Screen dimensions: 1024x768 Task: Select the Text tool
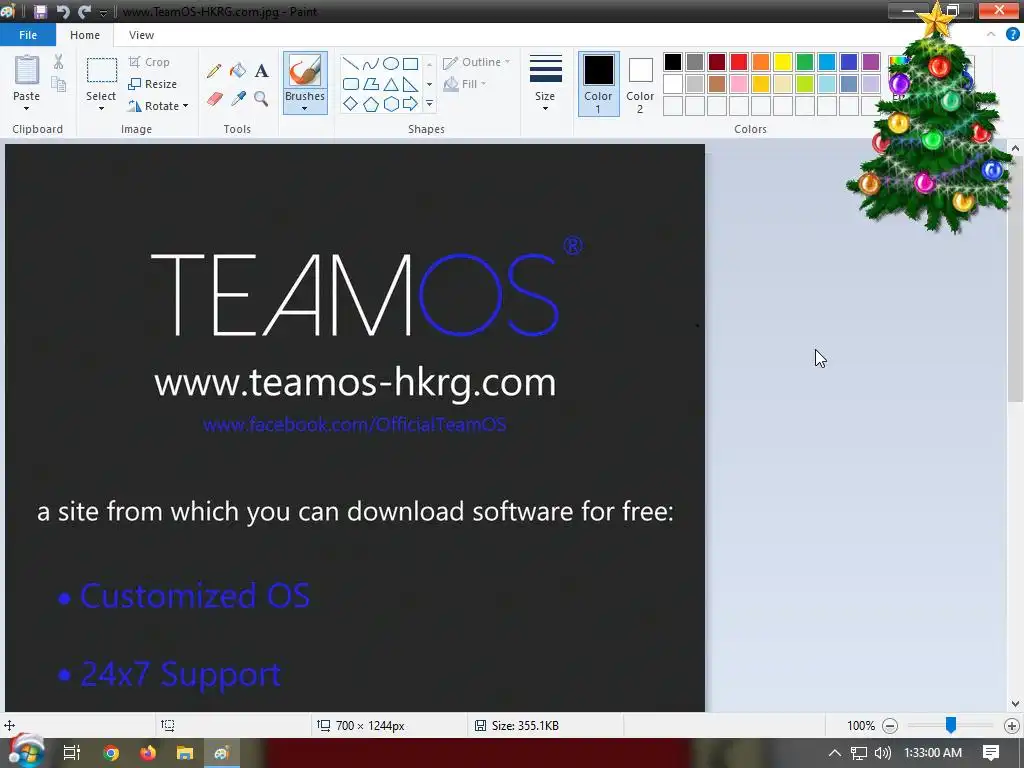click(261, 71)
